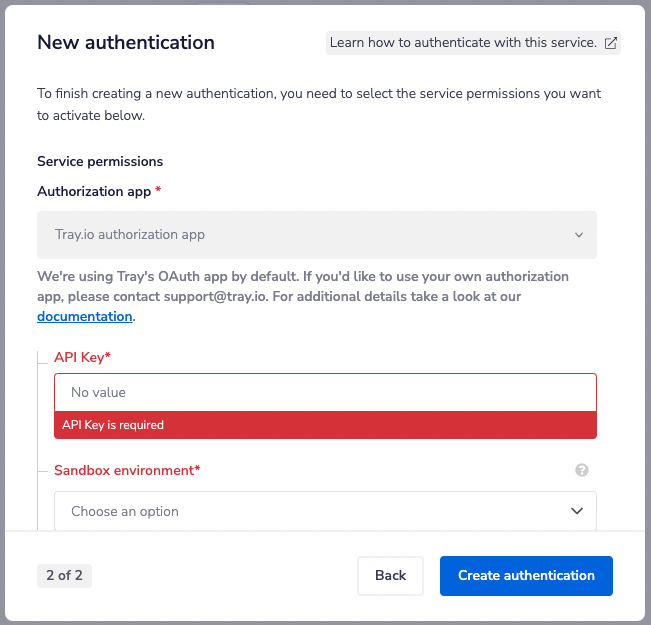This screenshot has width=651, height=625.
Task: Click the 'Authorization app *' label
Action: [99, 191]
